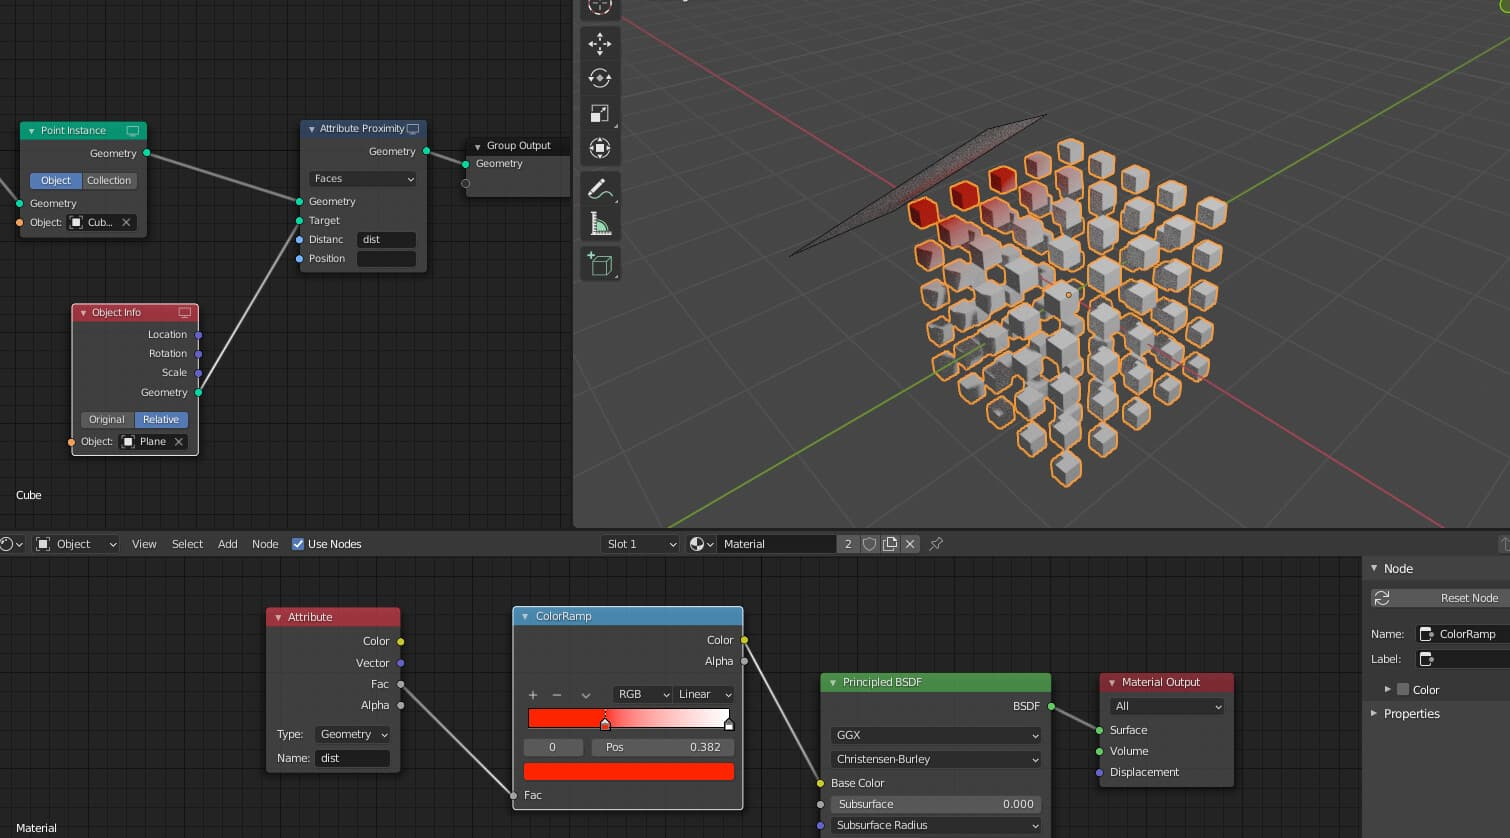Remove color stop with ColorRamp minus button
The width and height of the screenshot is (1510, 838).
(557, 694)
